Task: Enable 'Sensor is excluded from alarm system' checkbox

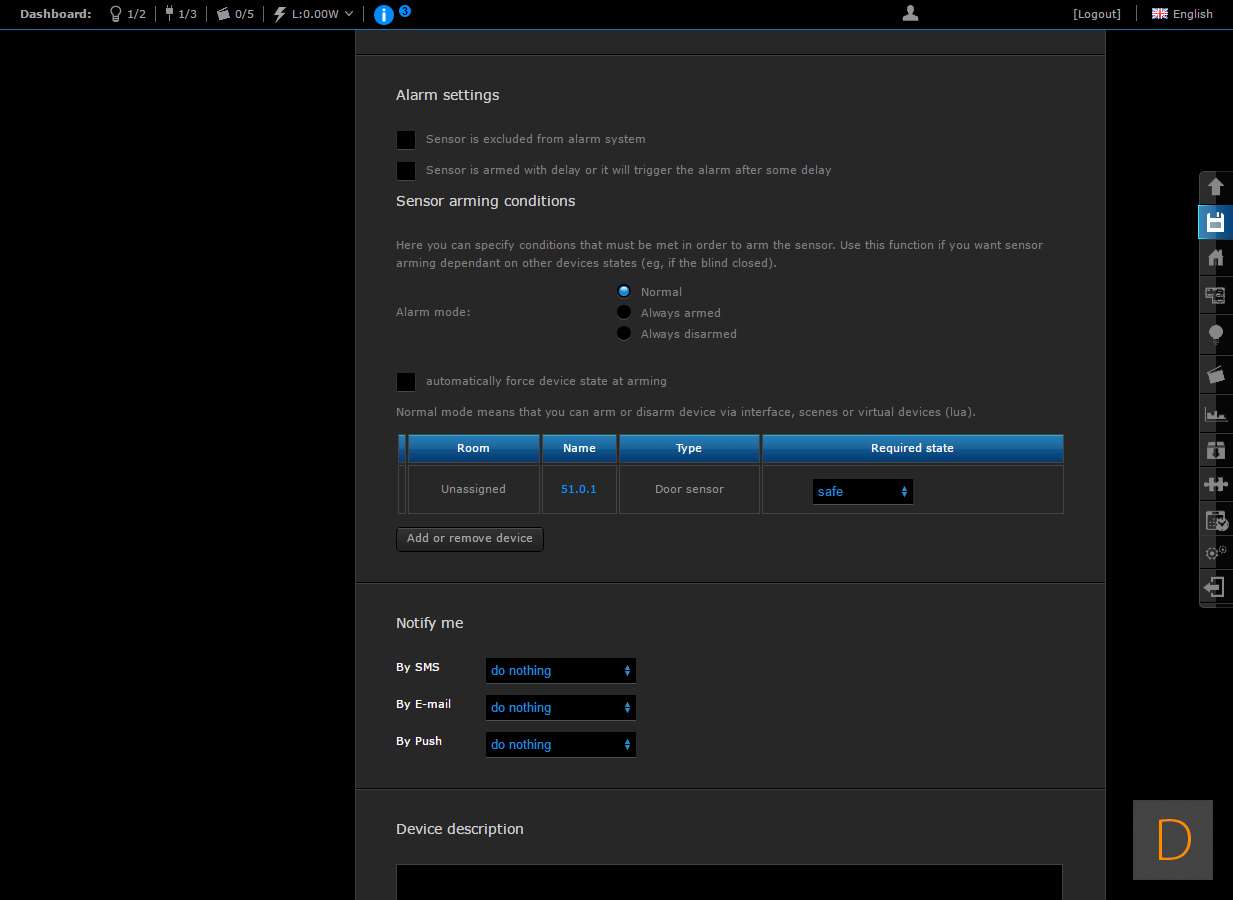Action: pos(406,140)
